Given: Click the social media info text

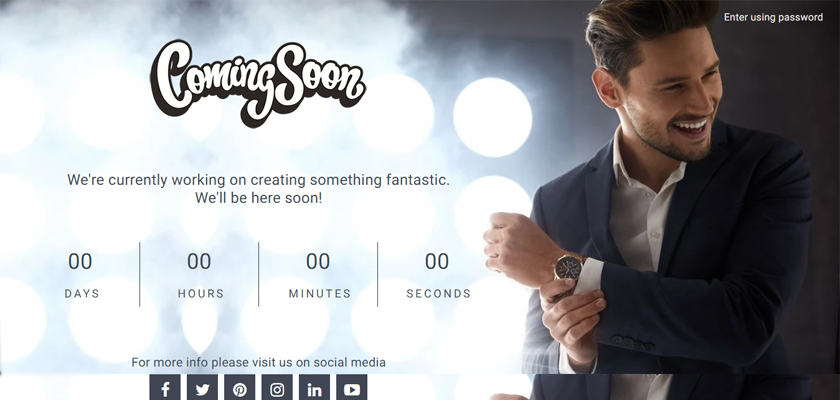Looking at the screenshot, I should 258,363.
